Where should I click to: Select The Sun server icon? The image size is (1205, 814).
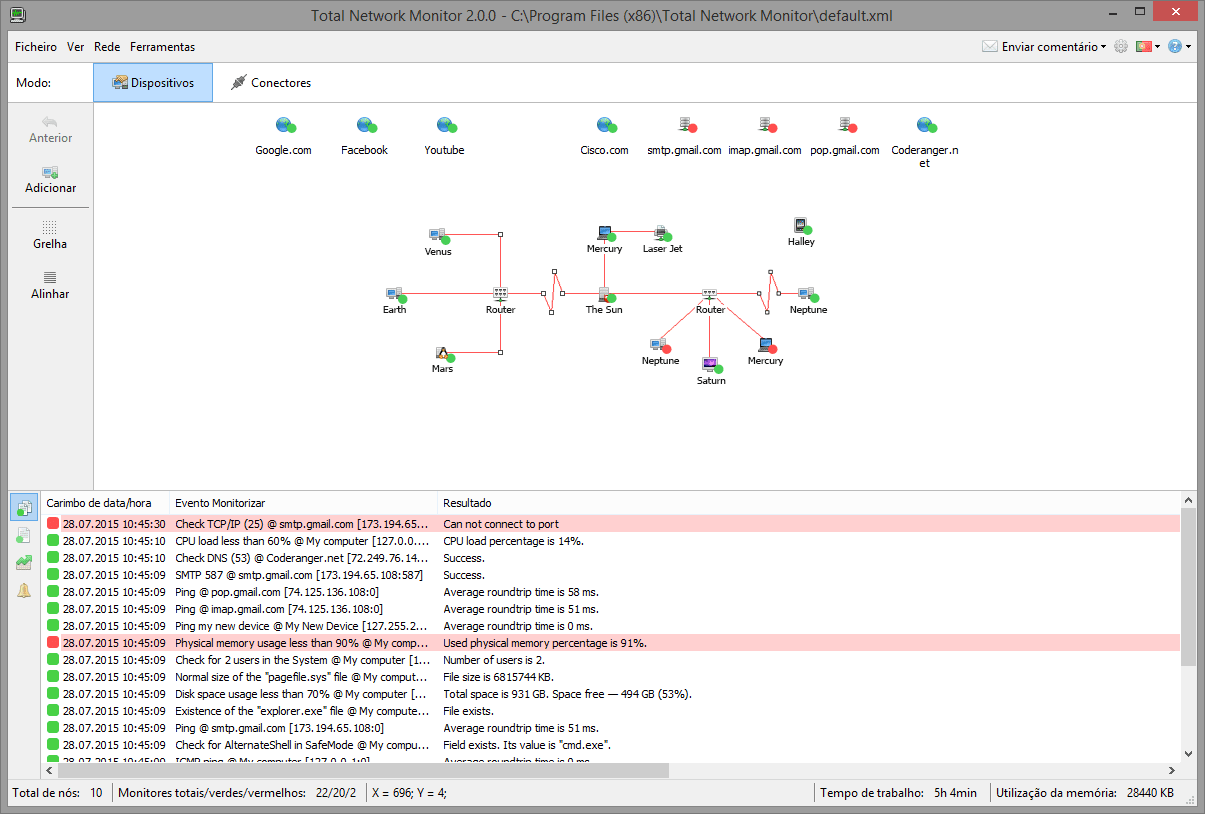click(x=604, y=294)
